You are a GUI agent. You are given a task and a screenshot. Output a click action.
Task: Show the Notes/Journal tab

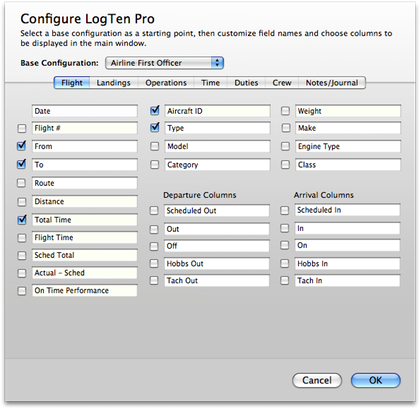click(x=332, y=83)
